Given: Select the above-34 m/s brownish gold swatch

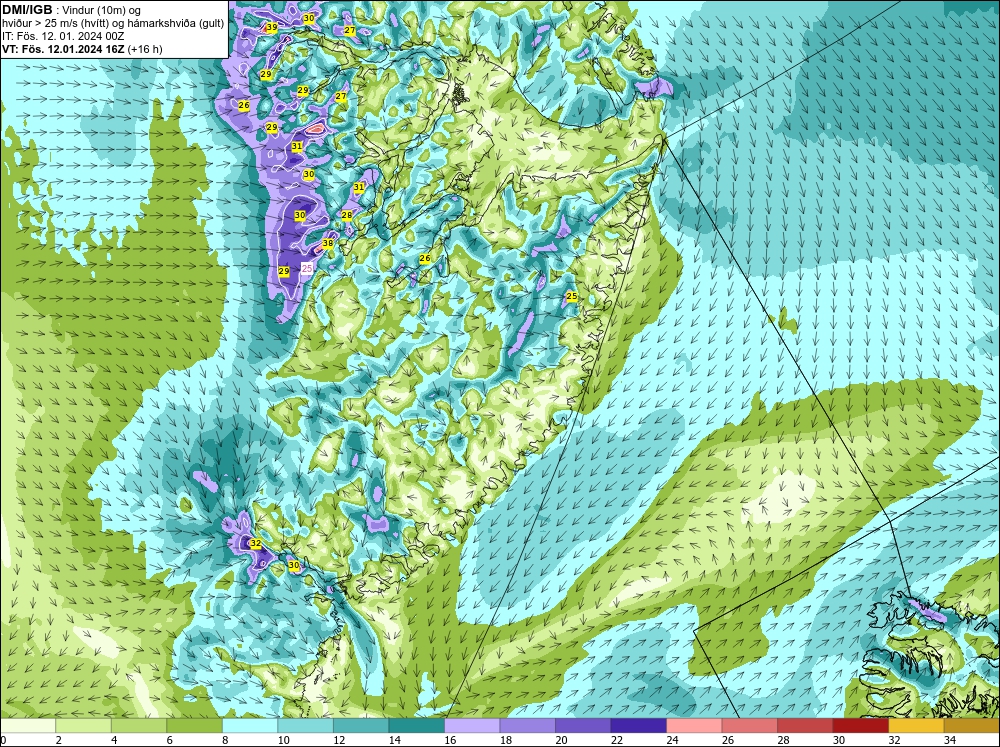Looking at the screenshot, I should tap(972, 726).
